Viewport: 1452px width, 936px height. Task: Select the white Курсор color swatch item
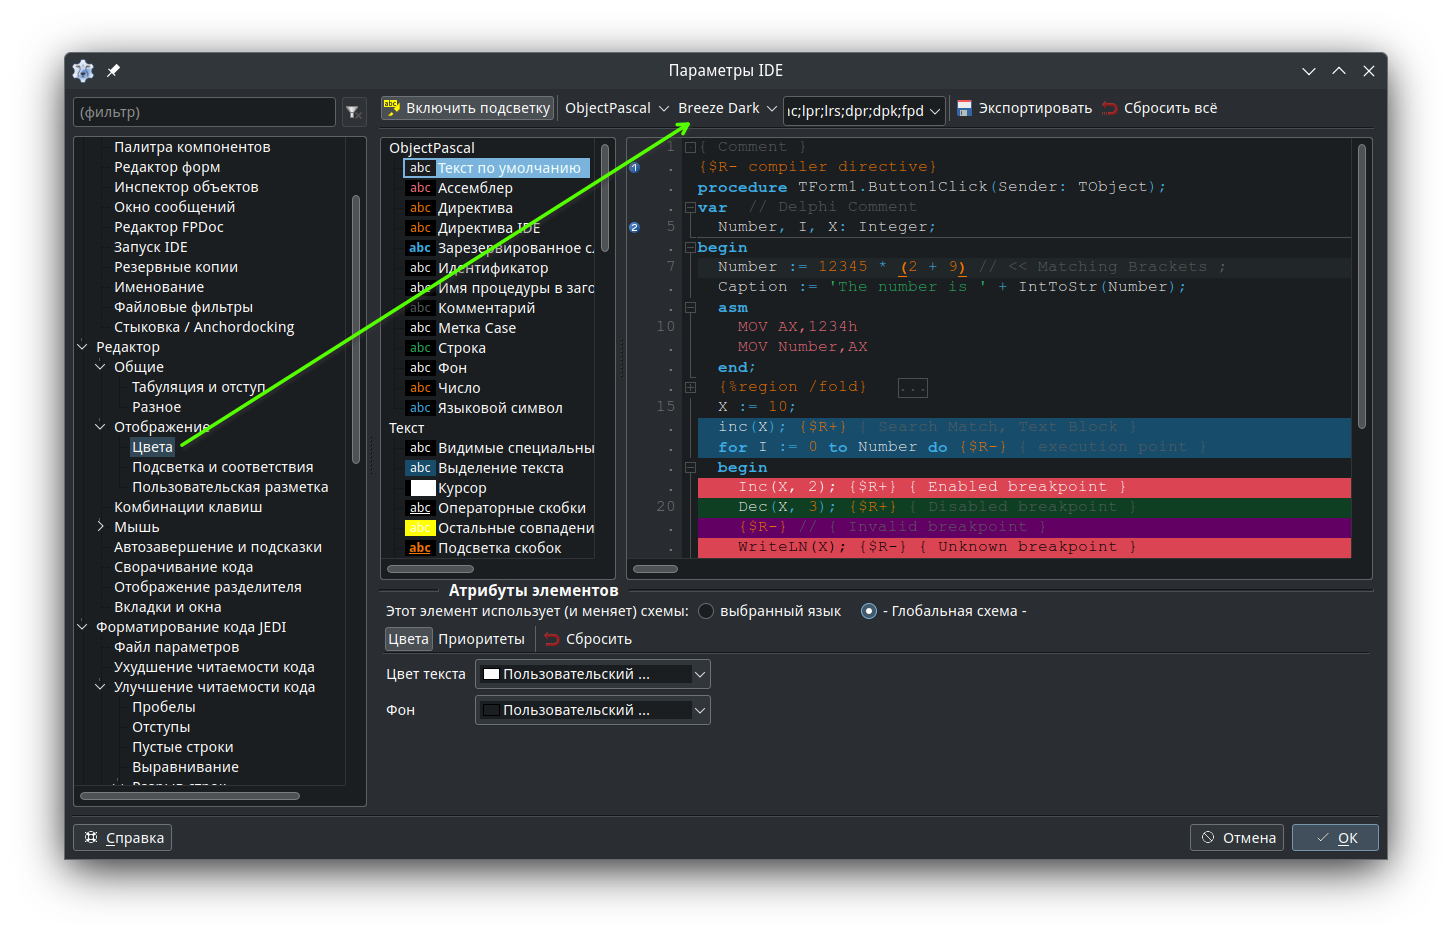pos(423,488)
